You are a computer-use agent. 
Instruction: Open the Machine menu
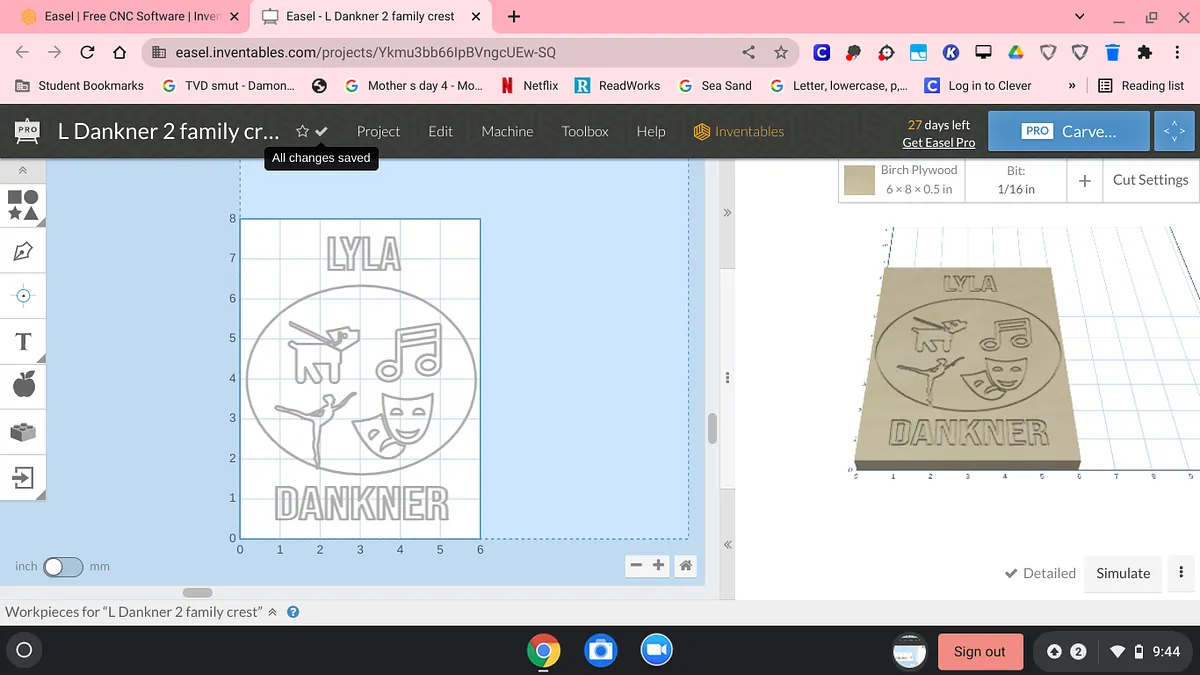(507, 132)
